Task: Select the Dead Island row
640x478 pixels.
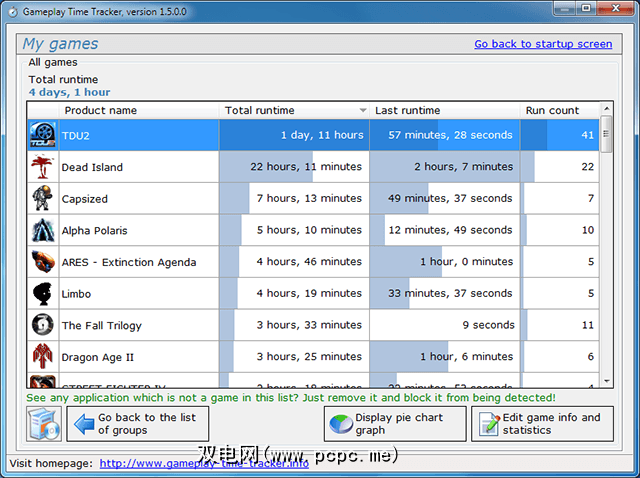Action: coord(313,167)
